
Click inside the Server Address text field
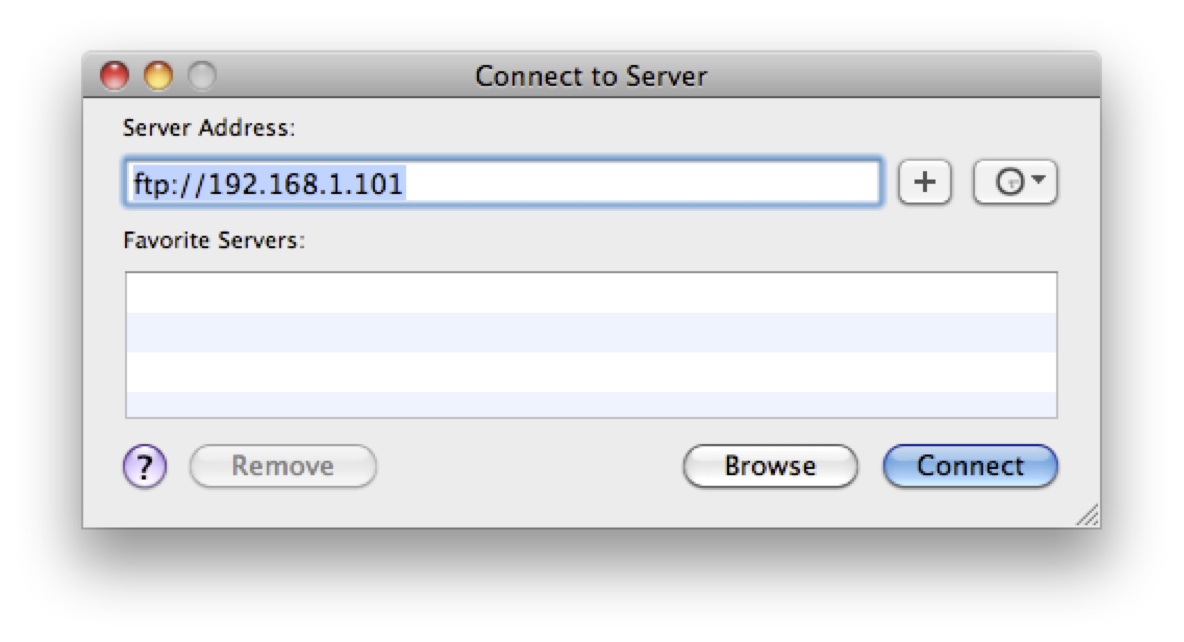click(640, 183)
